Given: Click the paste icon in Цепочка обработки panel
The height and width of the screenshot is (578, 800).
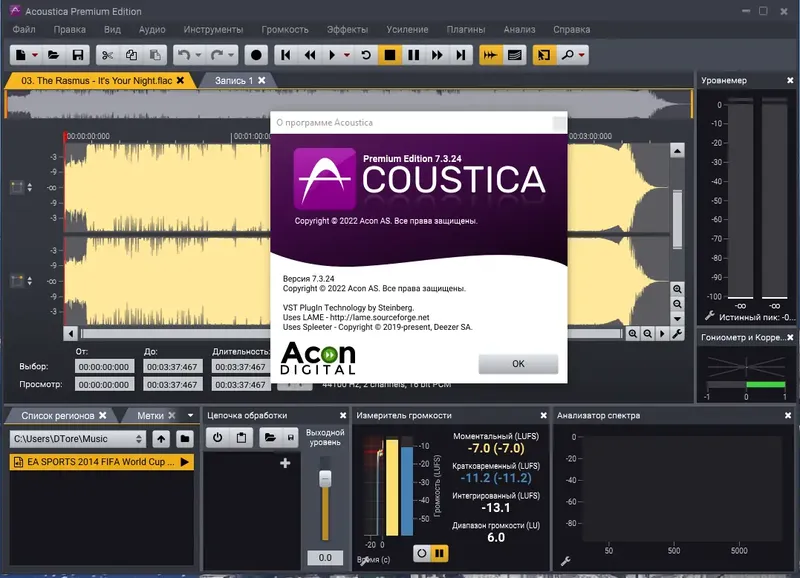Looking at the screenshot, I should [x=241, y=437].
